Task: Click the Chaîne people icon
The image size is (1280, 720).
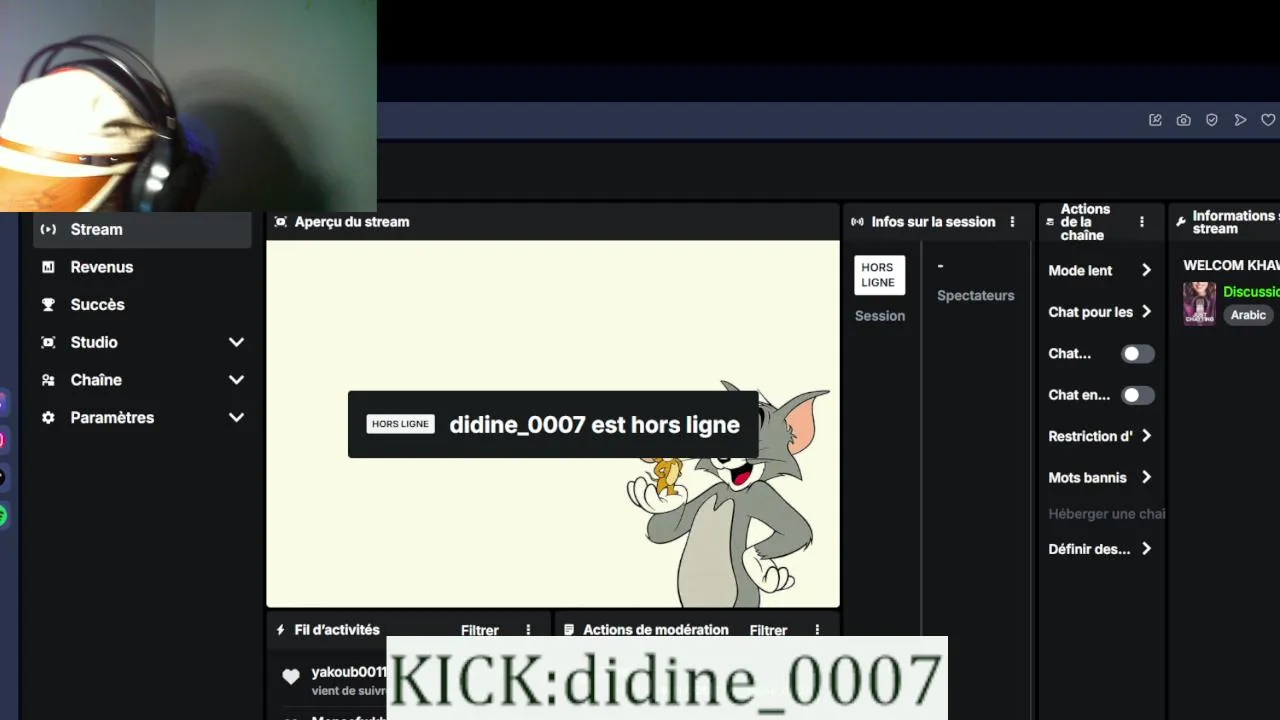Action: (48, 380)
